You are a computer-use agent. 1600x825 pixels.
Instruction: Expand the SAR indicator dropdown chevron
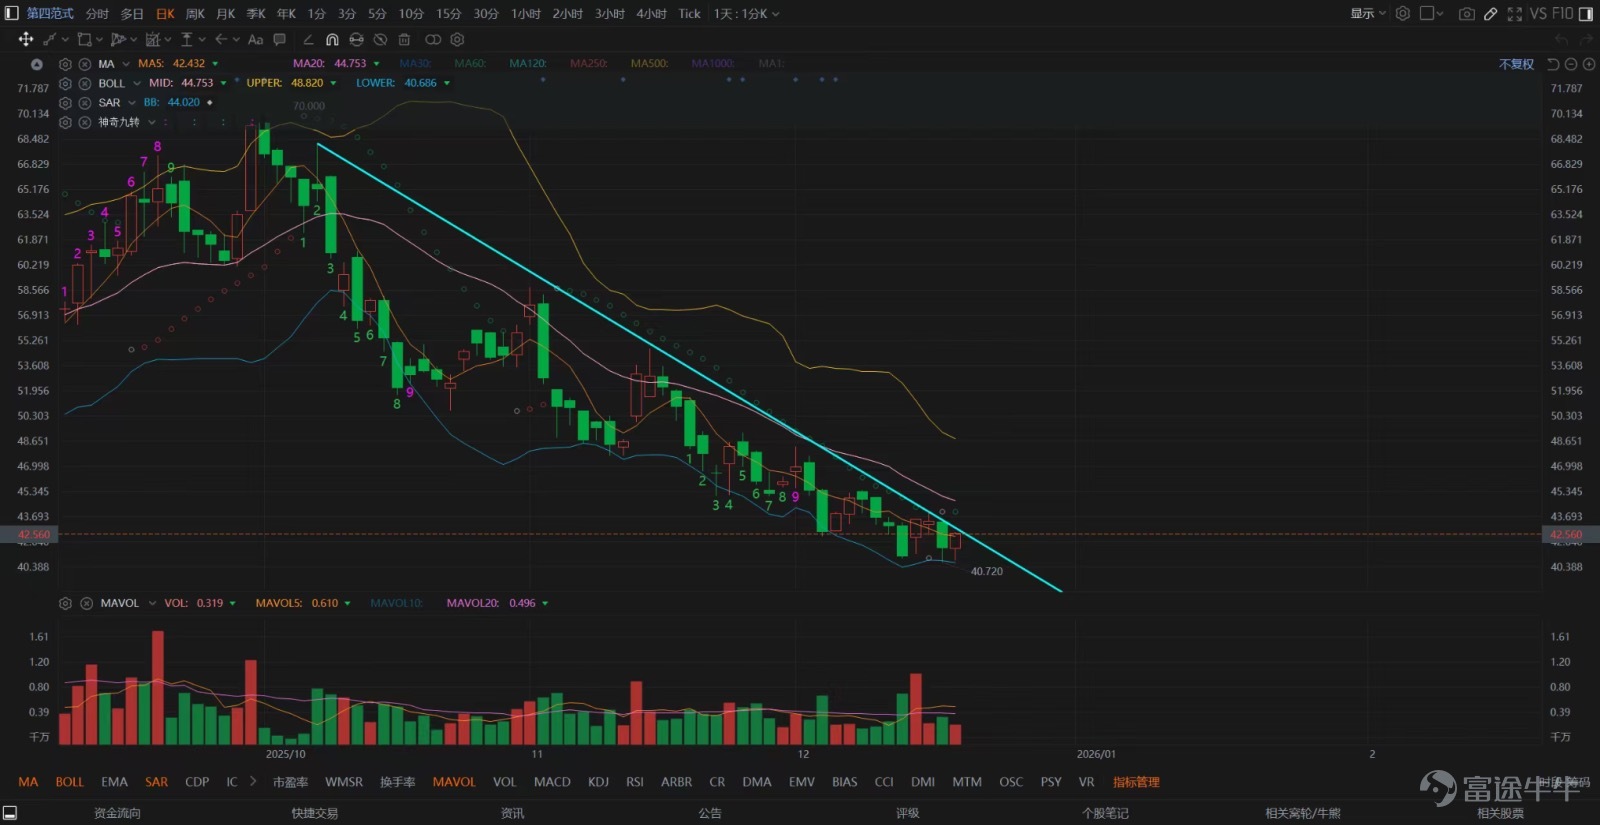tap(131, 102)
